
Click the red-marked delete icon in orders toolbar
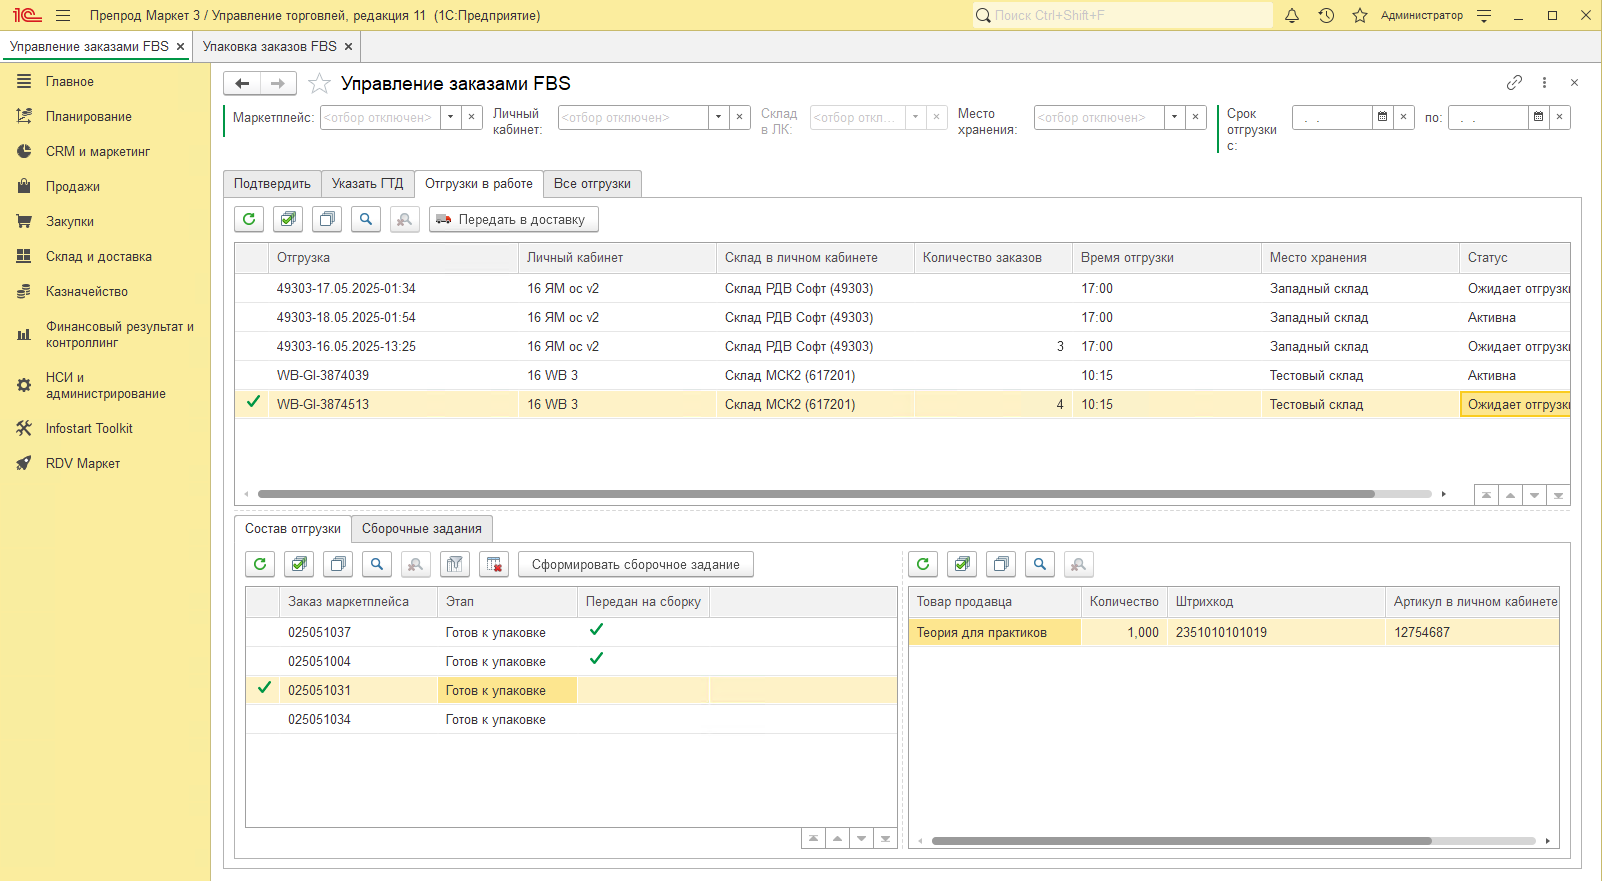[x=494, y=564]
